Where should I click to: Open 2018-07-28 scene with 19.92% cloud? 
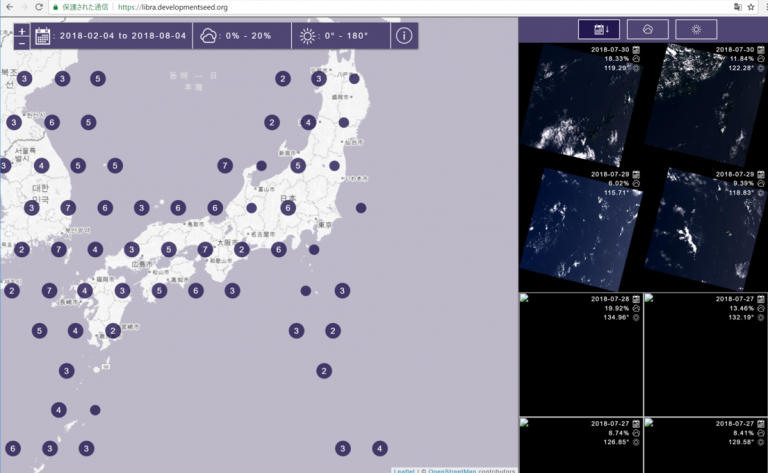point(581,355)
